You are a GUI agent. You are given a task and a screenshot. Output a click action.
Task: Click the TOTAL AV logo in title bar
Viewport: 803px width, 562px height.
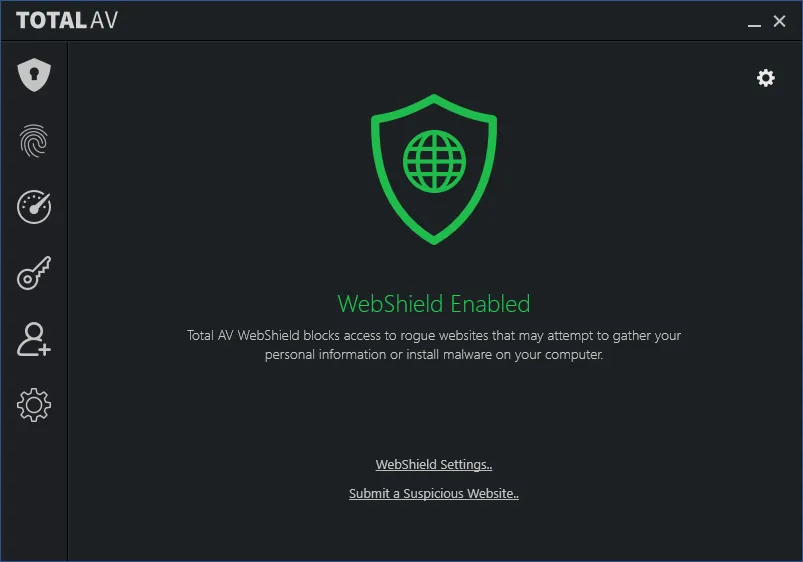(x=67, y=20)
